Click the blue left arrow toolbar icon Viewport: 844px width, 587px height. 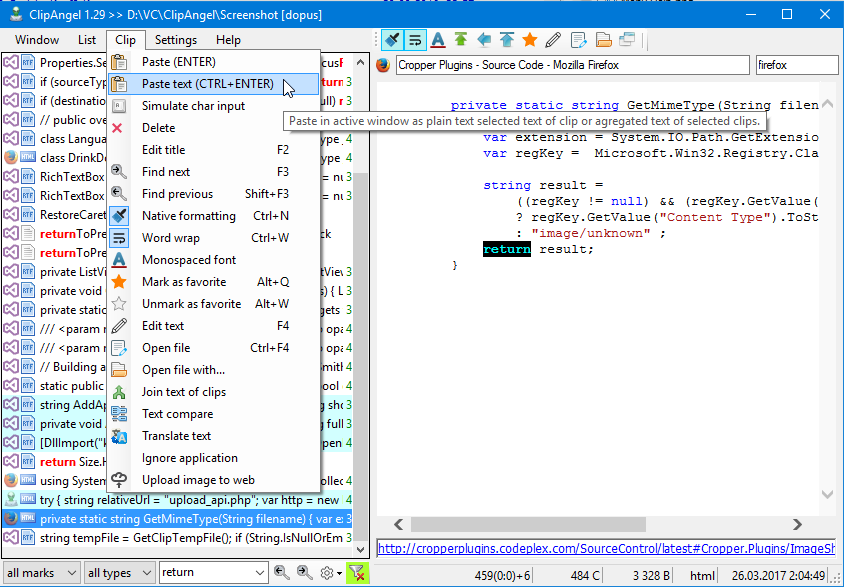point(484,39)
